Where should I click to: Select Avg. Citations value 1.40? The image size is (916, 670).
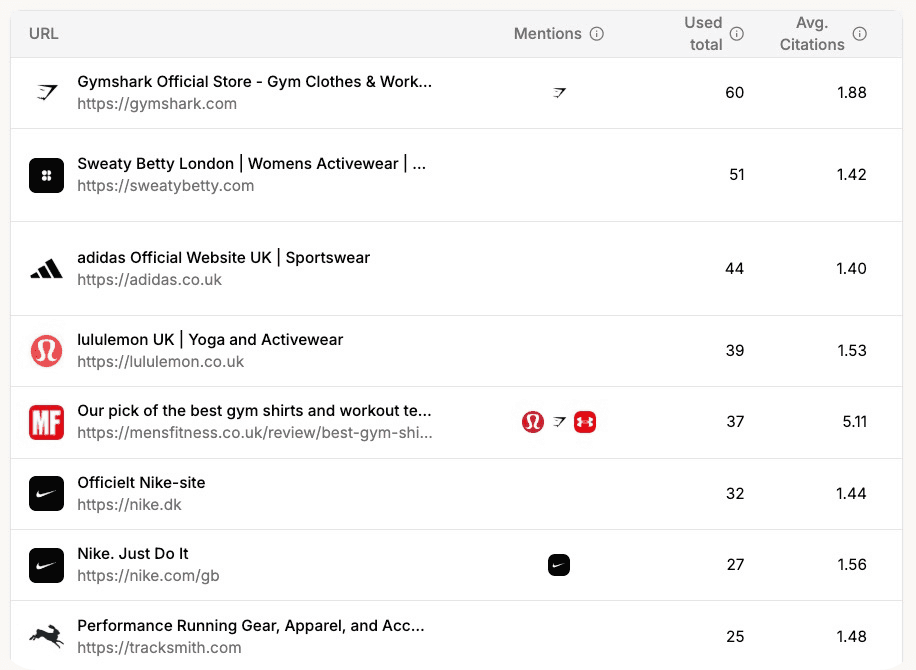[851, 269]
